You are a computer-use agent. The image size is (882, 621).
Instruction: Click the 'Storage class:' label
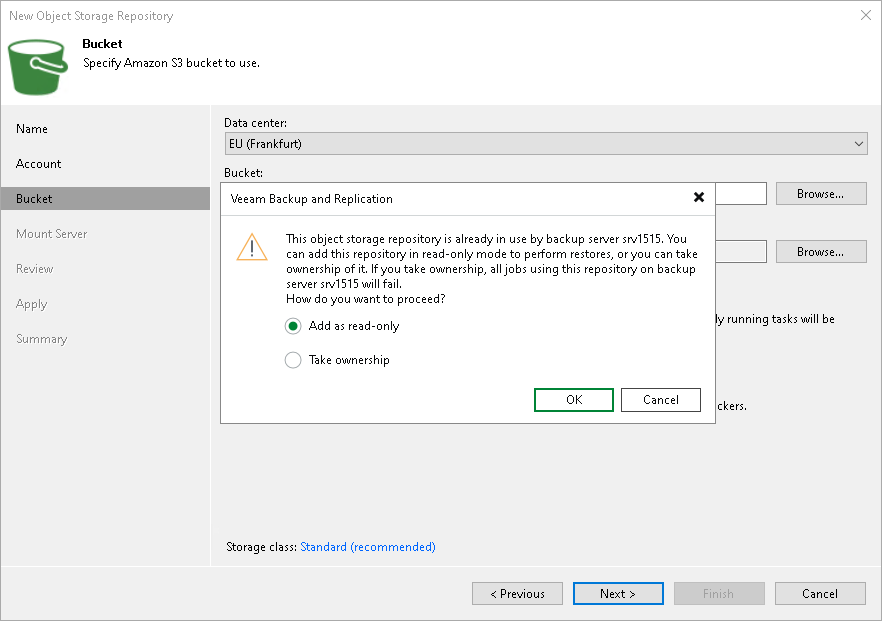(x=262, y=547)
